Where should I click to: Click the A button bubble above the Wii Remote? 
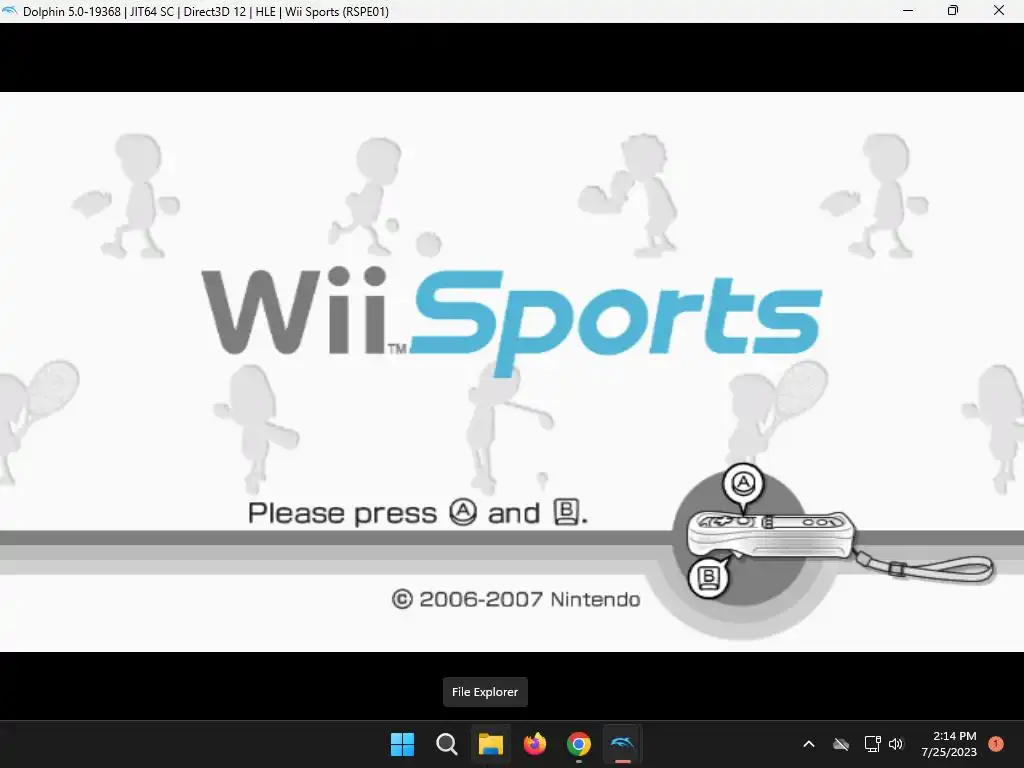coord(743,484)
